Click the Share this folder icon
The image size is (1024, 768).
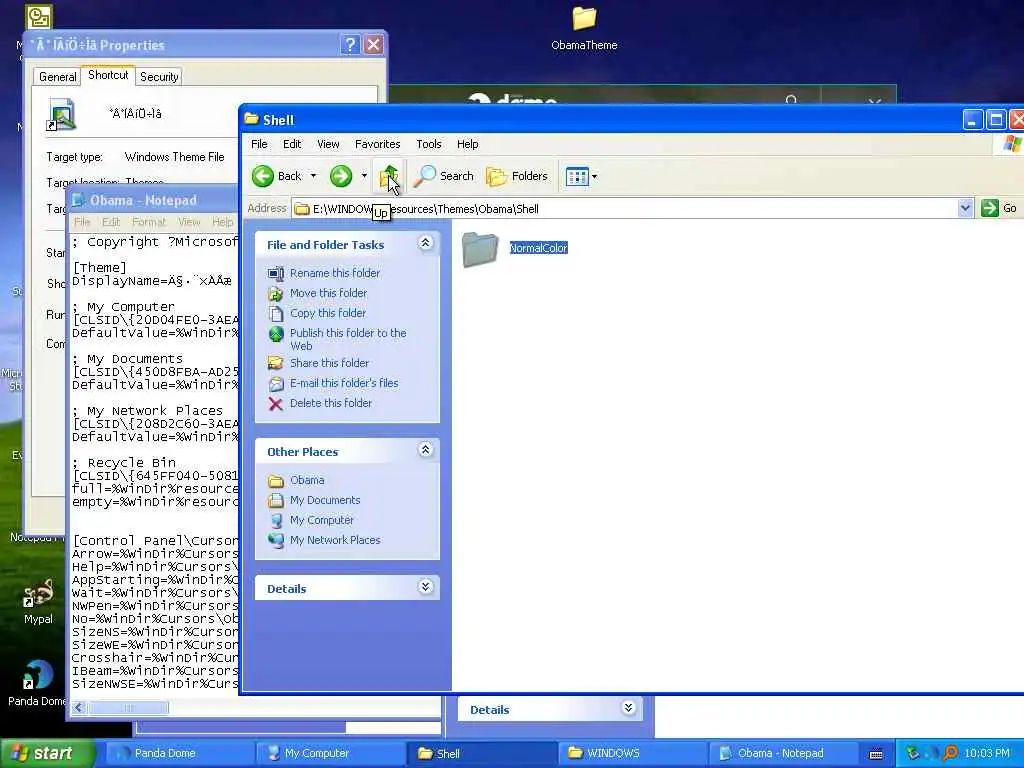point(276,363)
